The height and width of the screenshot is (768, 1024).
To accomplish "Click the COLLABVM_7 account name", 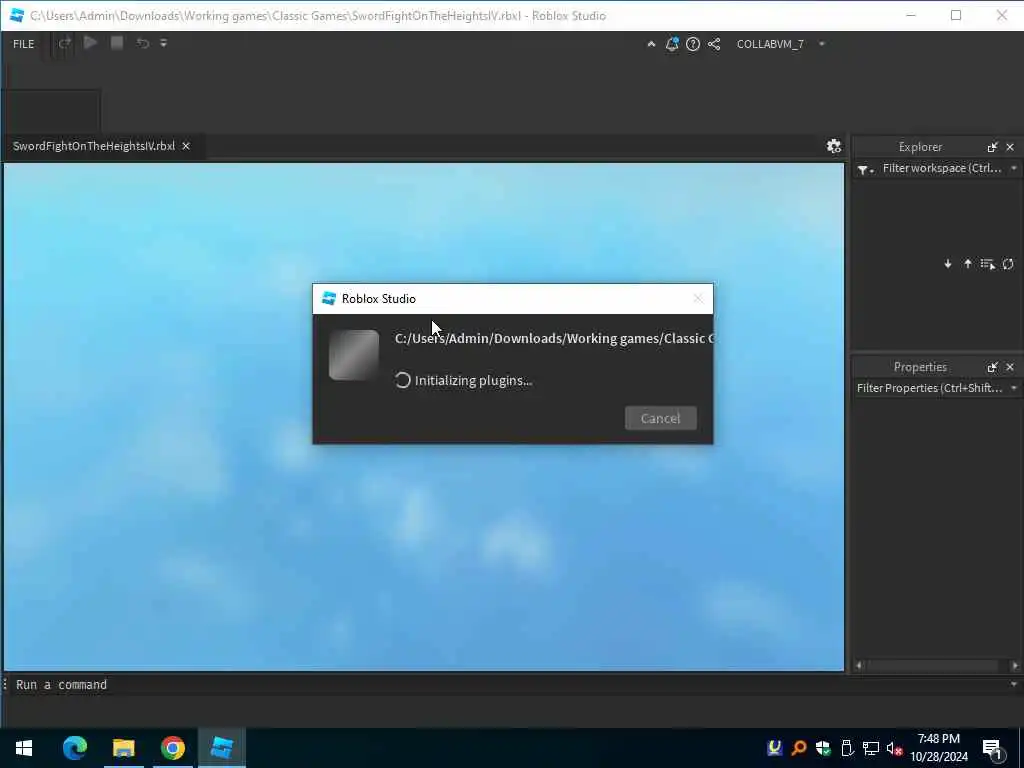I will [770, 44].
